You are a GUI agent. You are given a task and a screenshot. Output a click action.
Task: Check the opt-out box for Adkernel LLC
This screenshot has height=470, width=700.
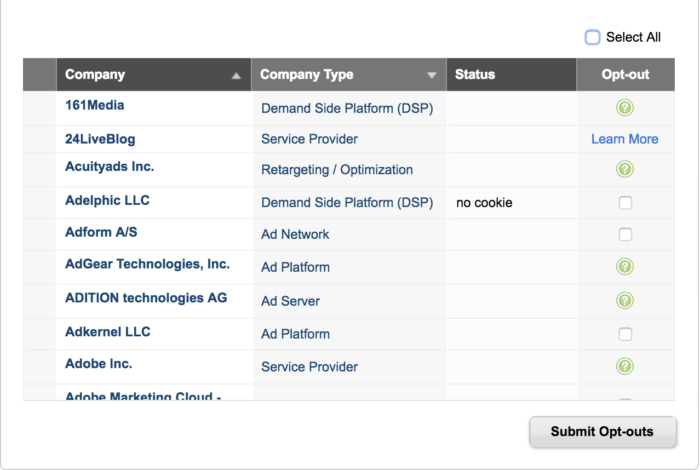625,334
